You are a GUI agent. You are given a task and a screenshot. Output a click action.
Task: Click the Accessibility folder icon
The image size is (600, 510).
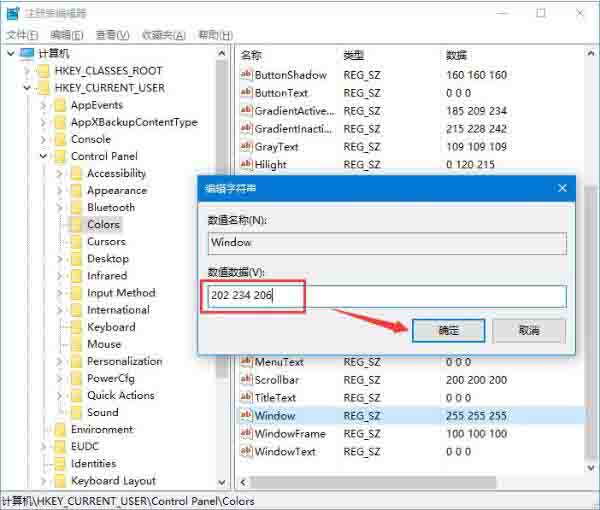[x=76, y=174]
